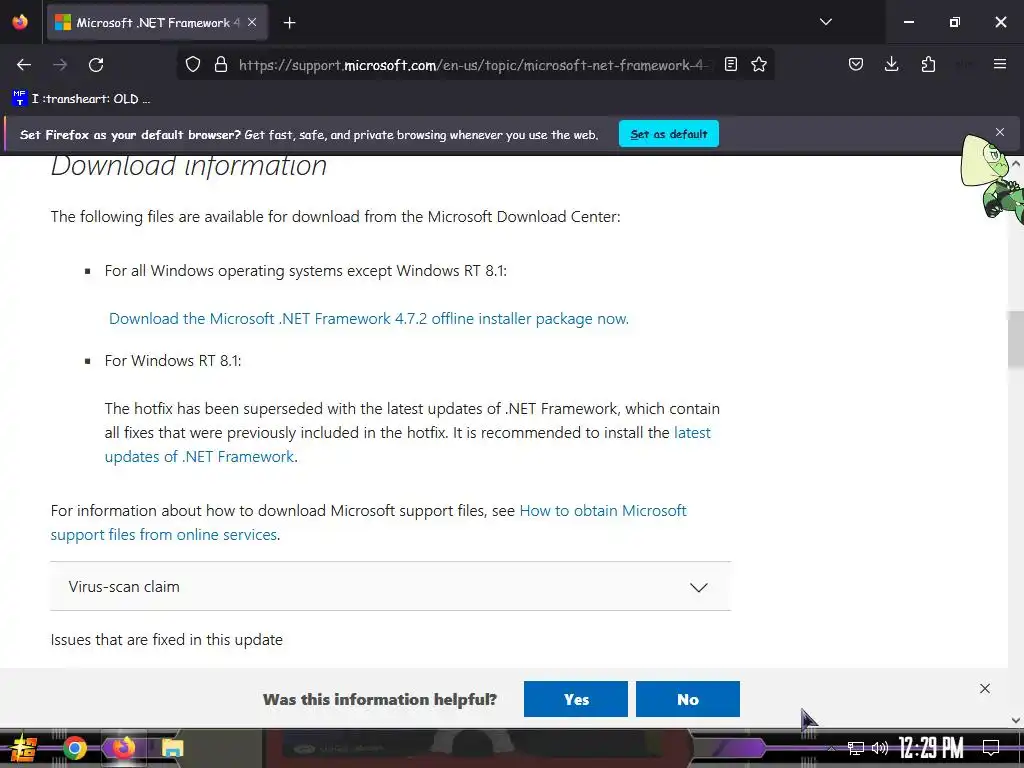
Task: Open the taskbar clock 12:29 PM
Action: [931, 748]
